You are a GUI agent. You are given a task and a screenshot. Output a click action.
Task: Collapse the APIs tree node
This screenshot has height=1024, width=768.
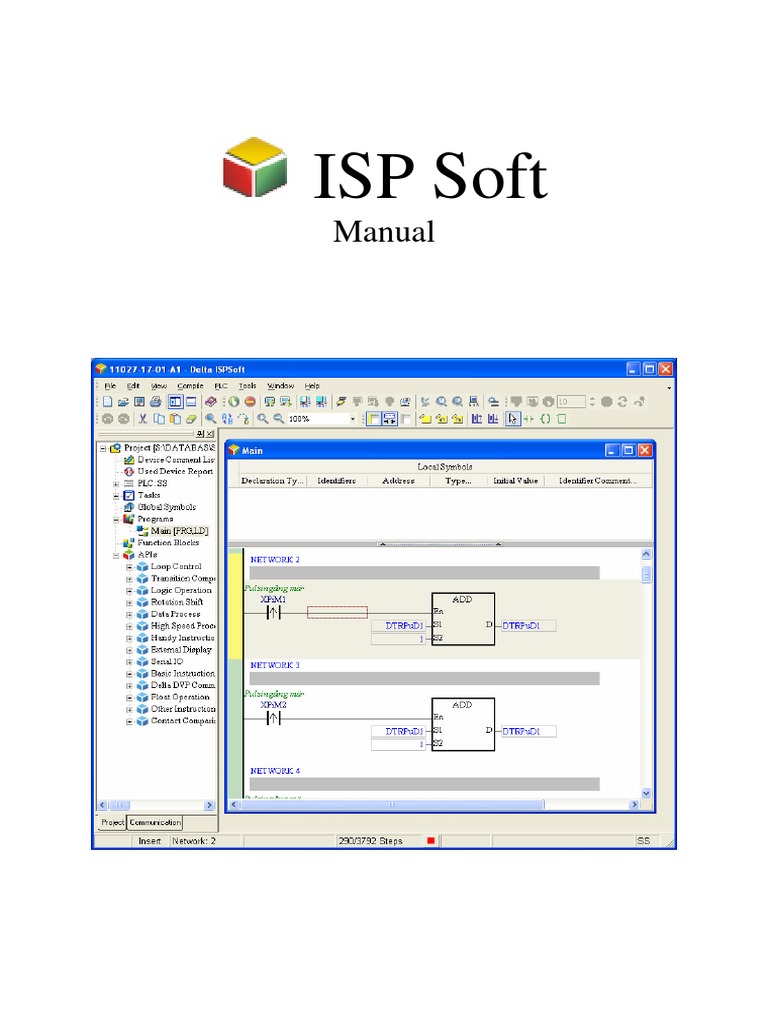[x=116, y=555]
